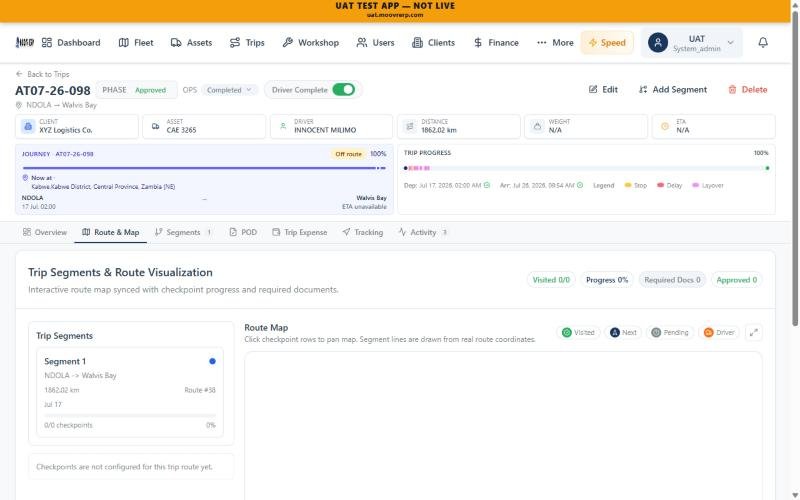Click the Driver legend icon
The image size is (800, 500).
click(x=708, y=333)
